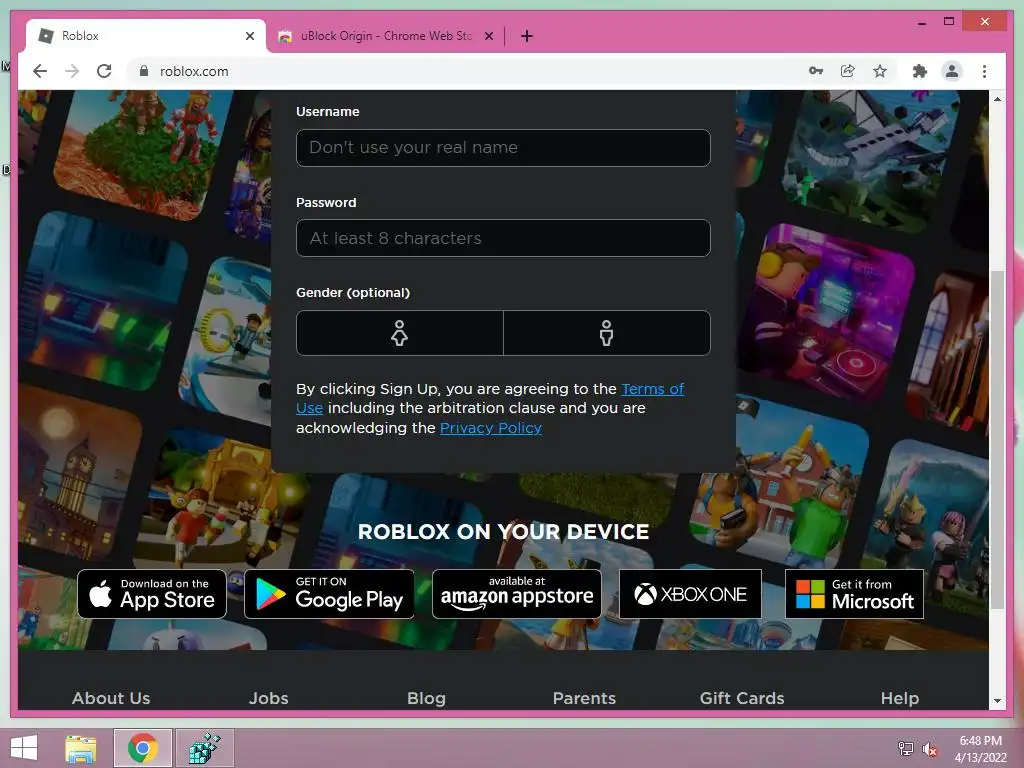Click the scrollbar down arrow

(997, 701)
